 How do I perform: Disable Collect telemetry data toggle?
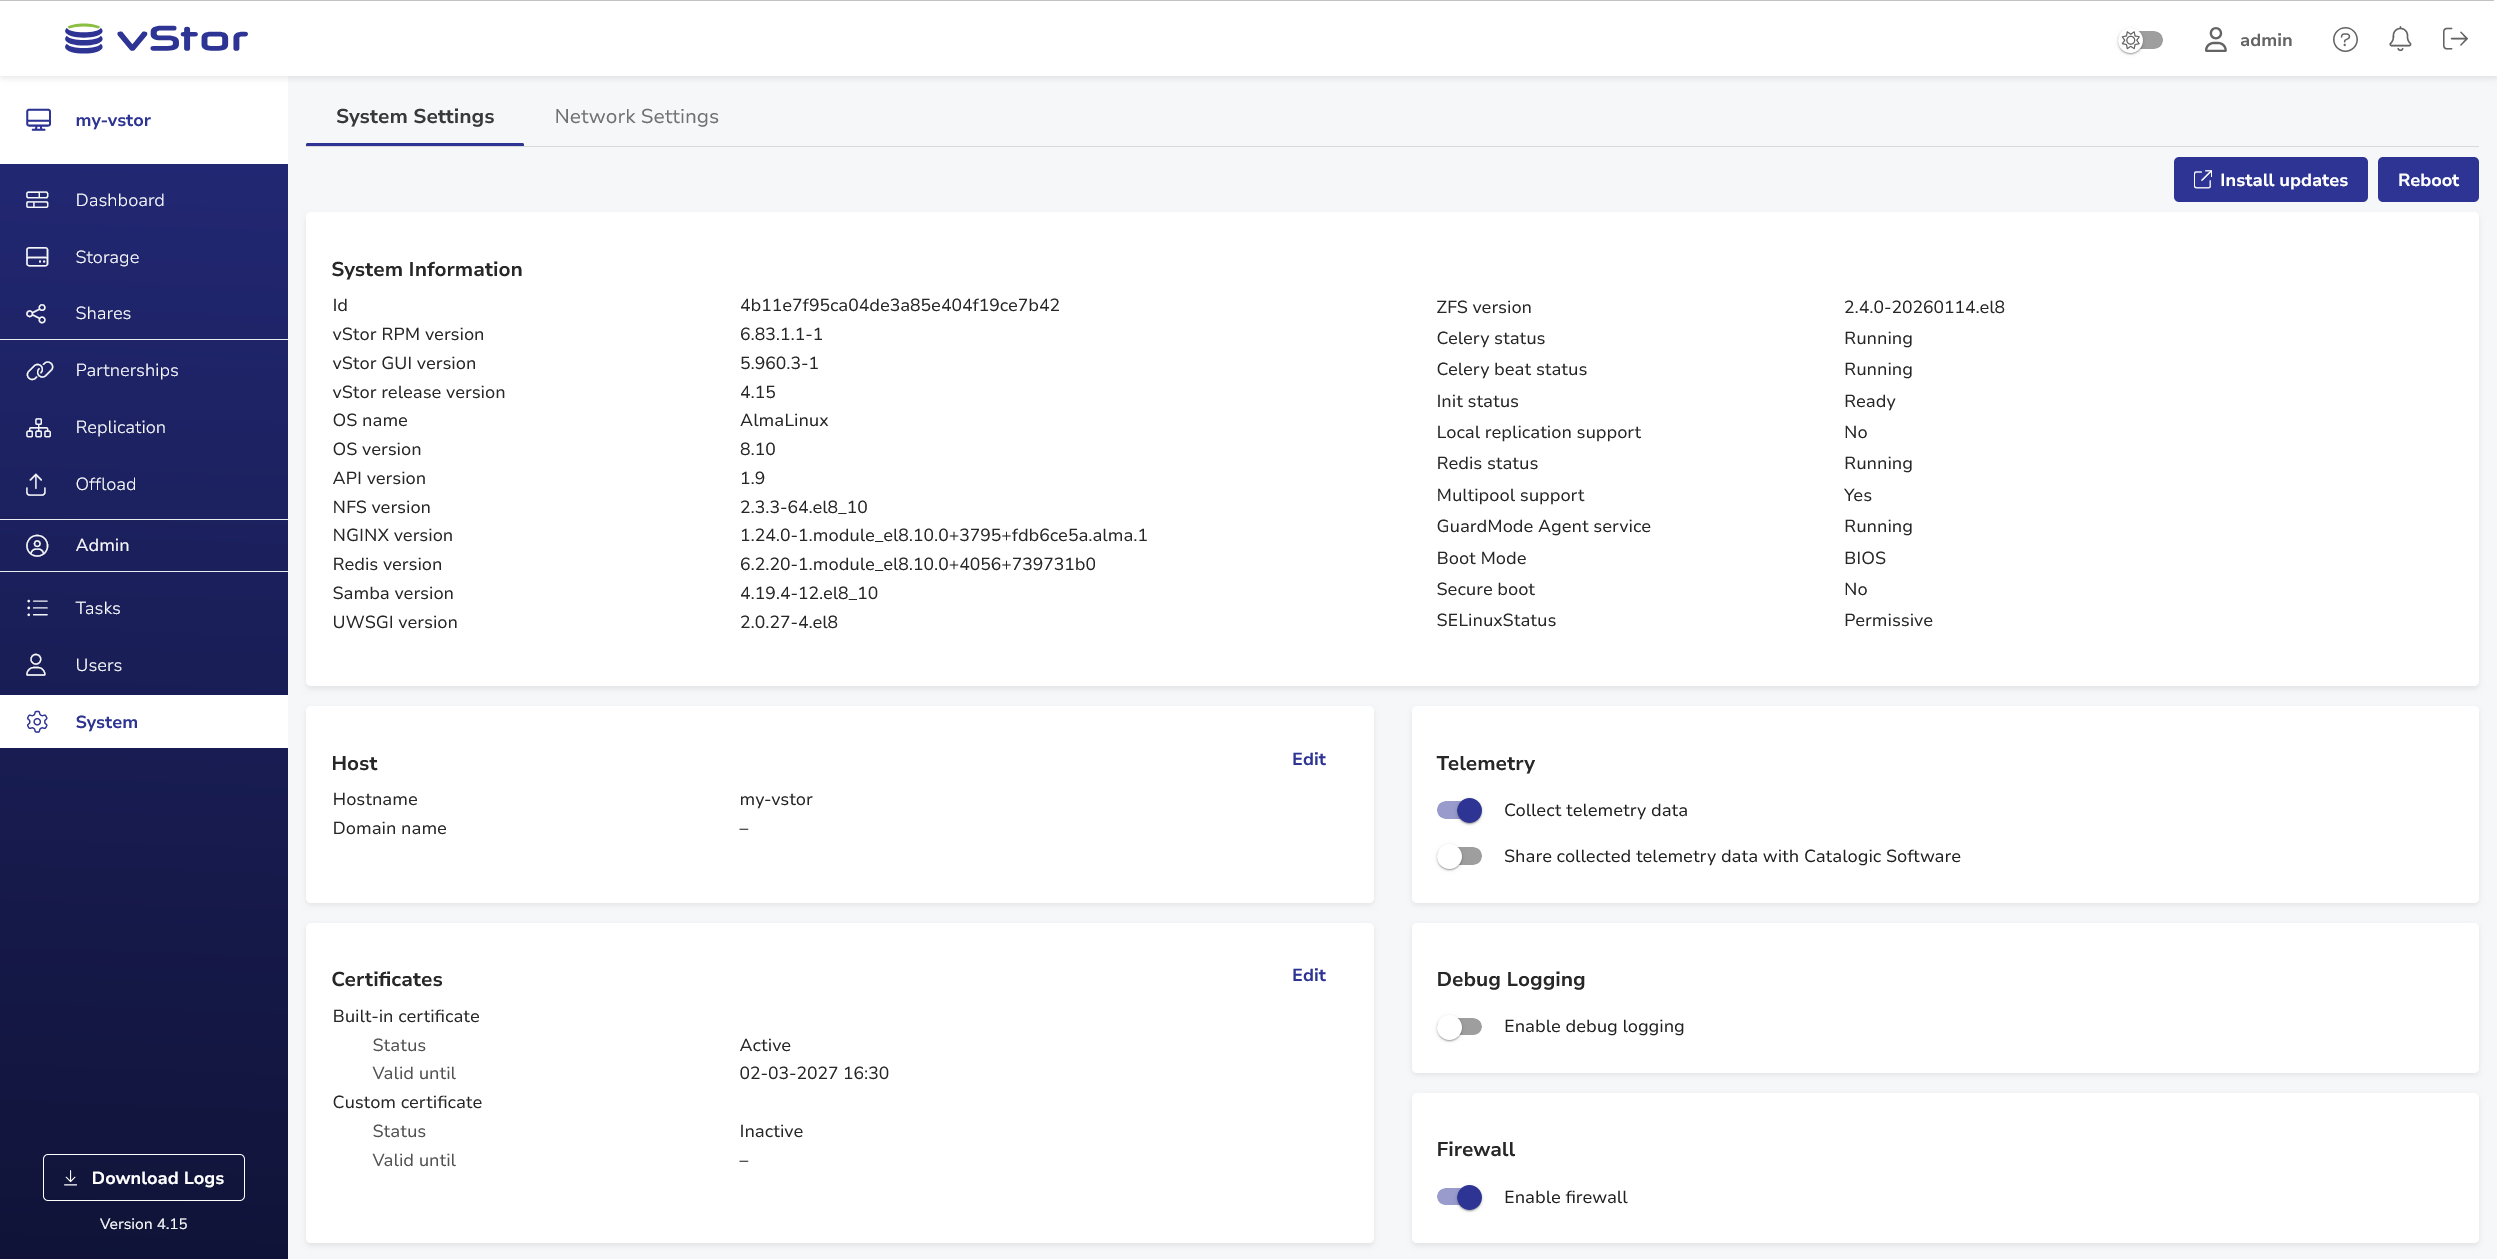[x=1459, y=810]
